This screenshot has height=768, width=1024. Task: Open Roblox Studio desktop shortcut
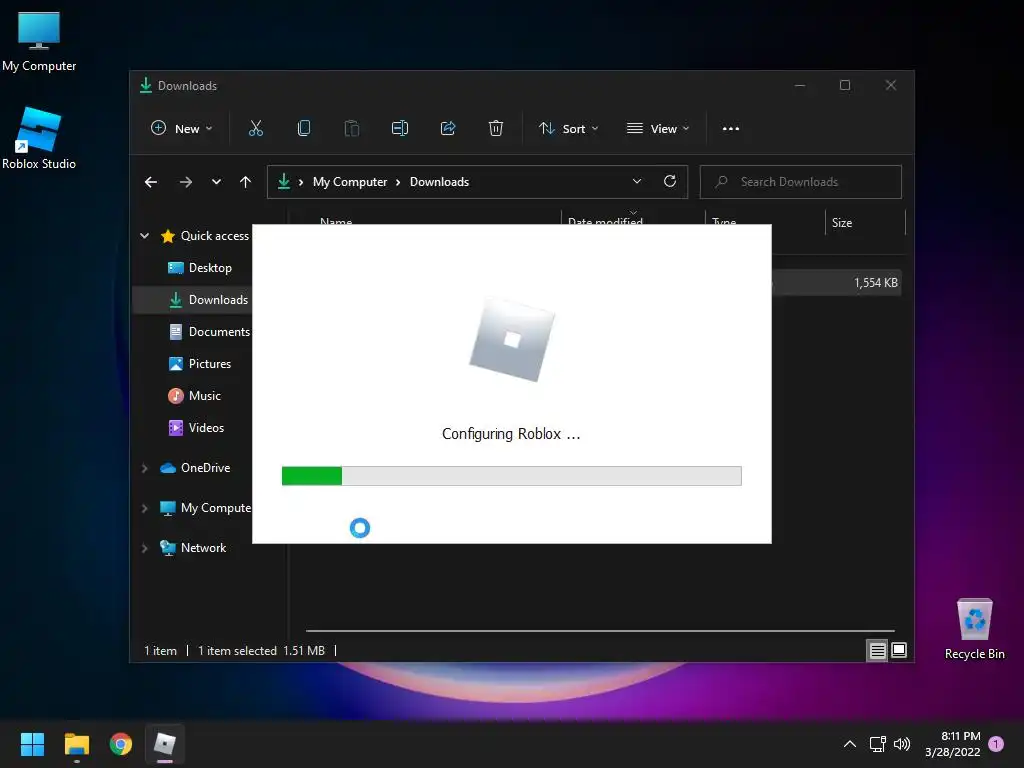pyautogui.click(x=39, y=138)
